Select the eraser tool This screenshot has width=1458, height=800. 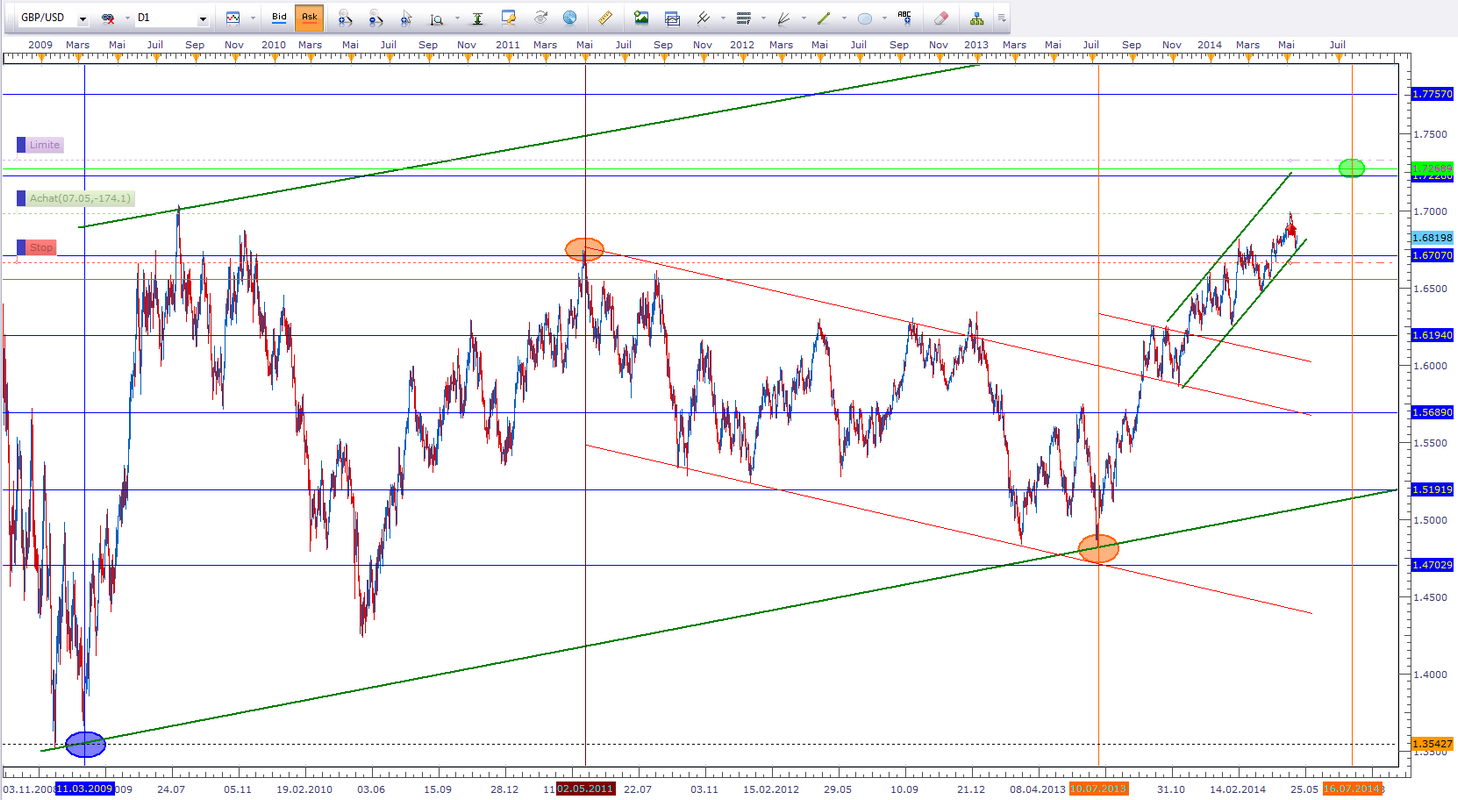(940, 18)
